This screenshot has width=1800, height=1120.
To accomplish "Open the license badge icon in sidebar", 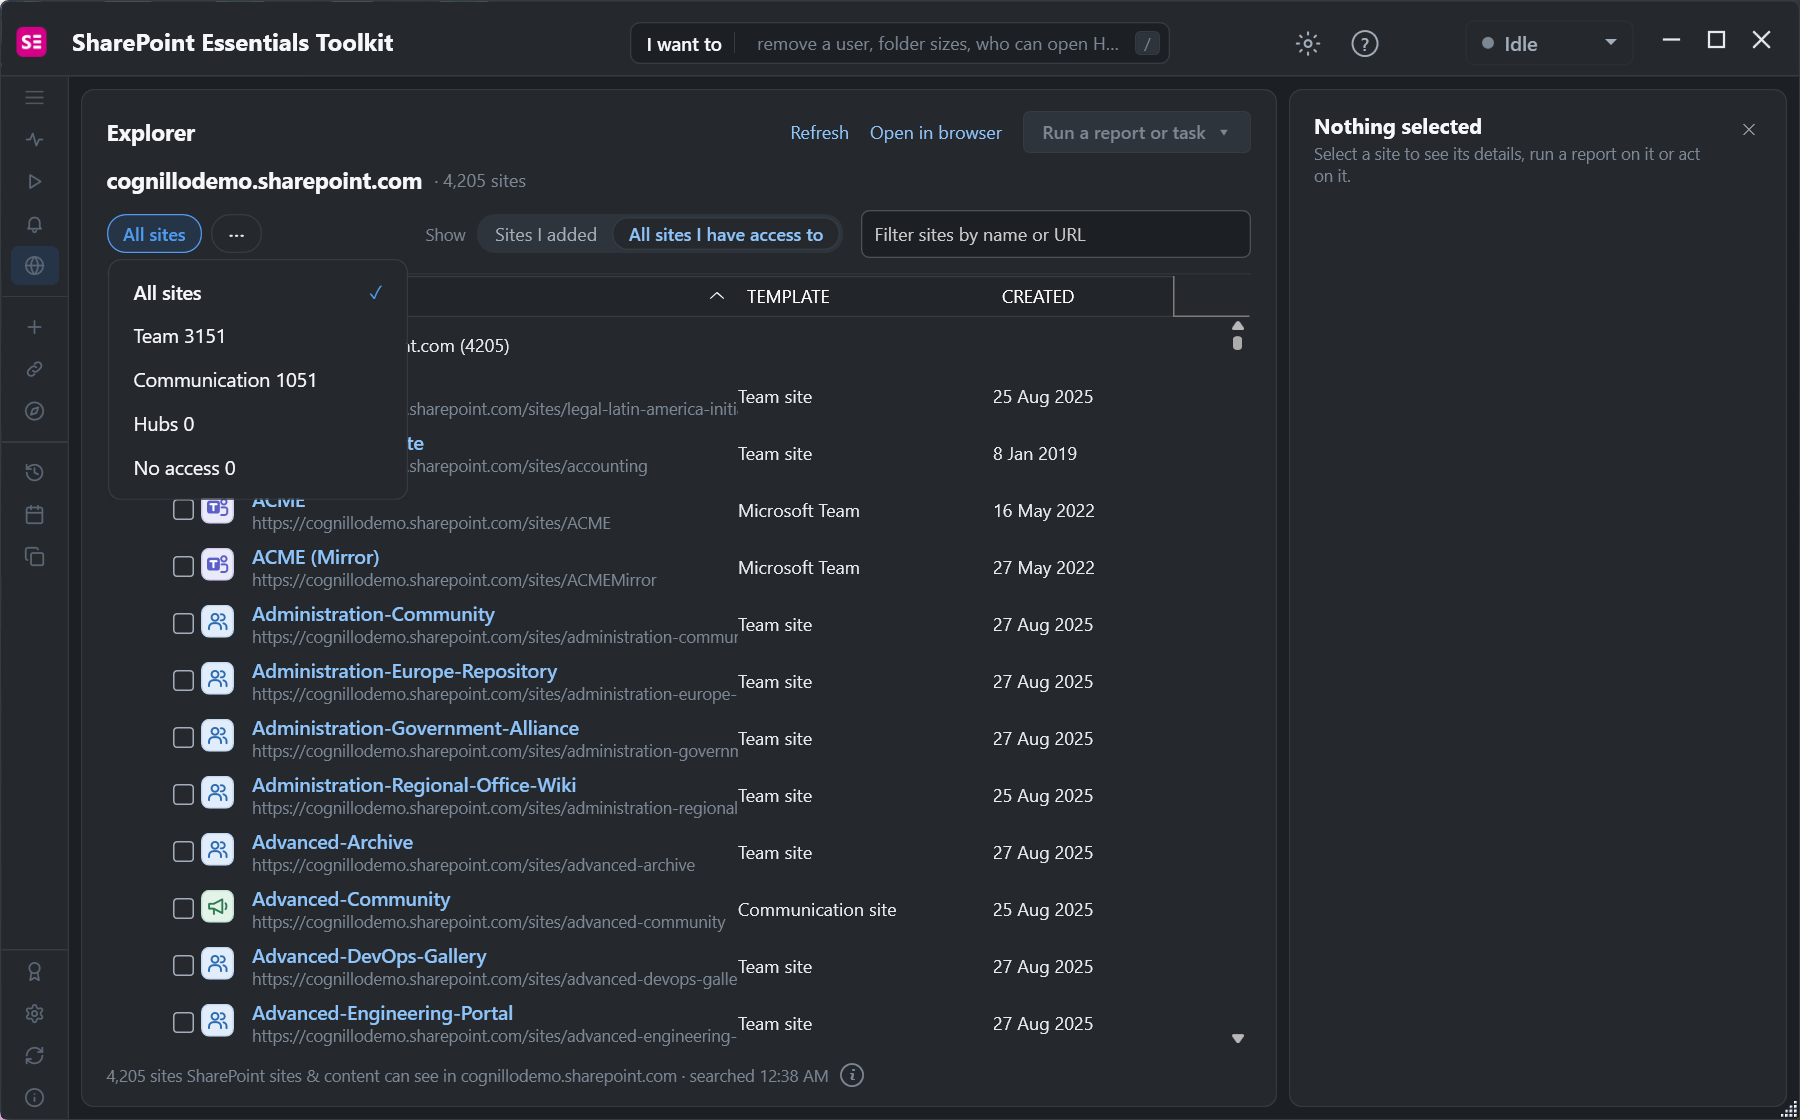I will point(34,971).
